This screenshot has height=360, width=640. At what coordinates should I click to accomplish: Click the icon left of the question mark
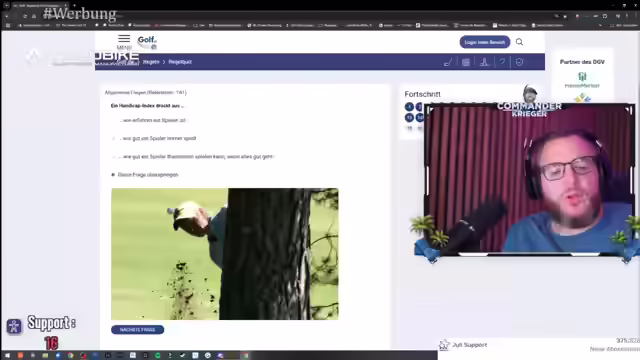[484, 62]
